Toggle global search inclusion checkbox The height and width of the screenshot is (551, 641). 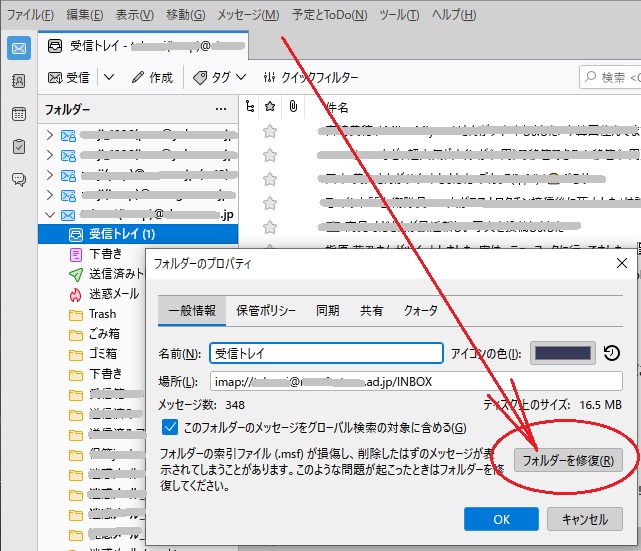pyautogui.click(x=170, y=428)
